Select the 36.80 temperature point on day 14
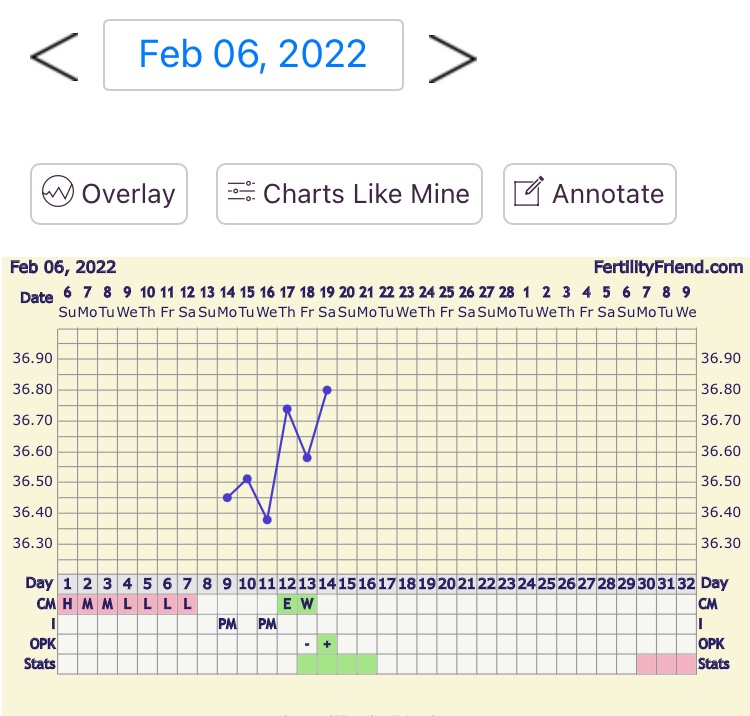 coord(327,390)
